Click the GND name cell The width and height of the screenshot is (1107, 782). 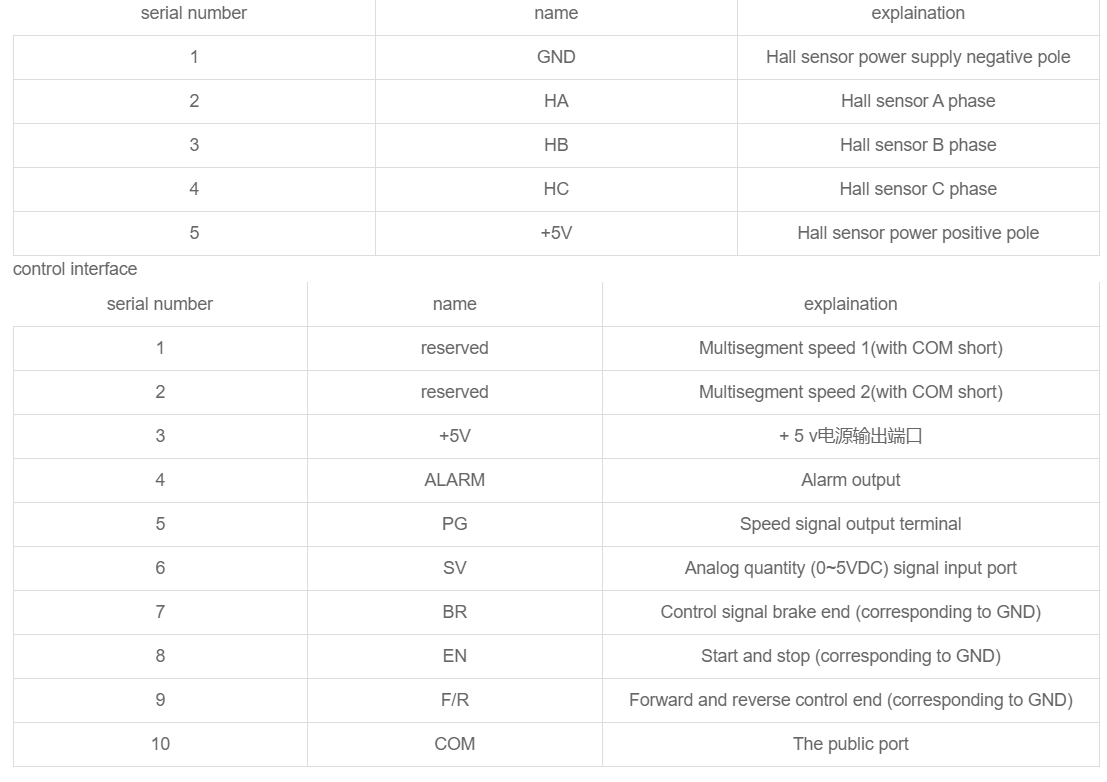tap(556, 57)
